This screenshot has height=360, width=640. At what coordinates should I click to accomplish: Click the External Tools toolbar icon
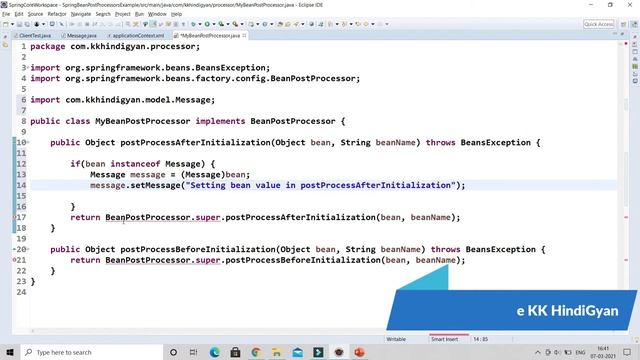235,24
